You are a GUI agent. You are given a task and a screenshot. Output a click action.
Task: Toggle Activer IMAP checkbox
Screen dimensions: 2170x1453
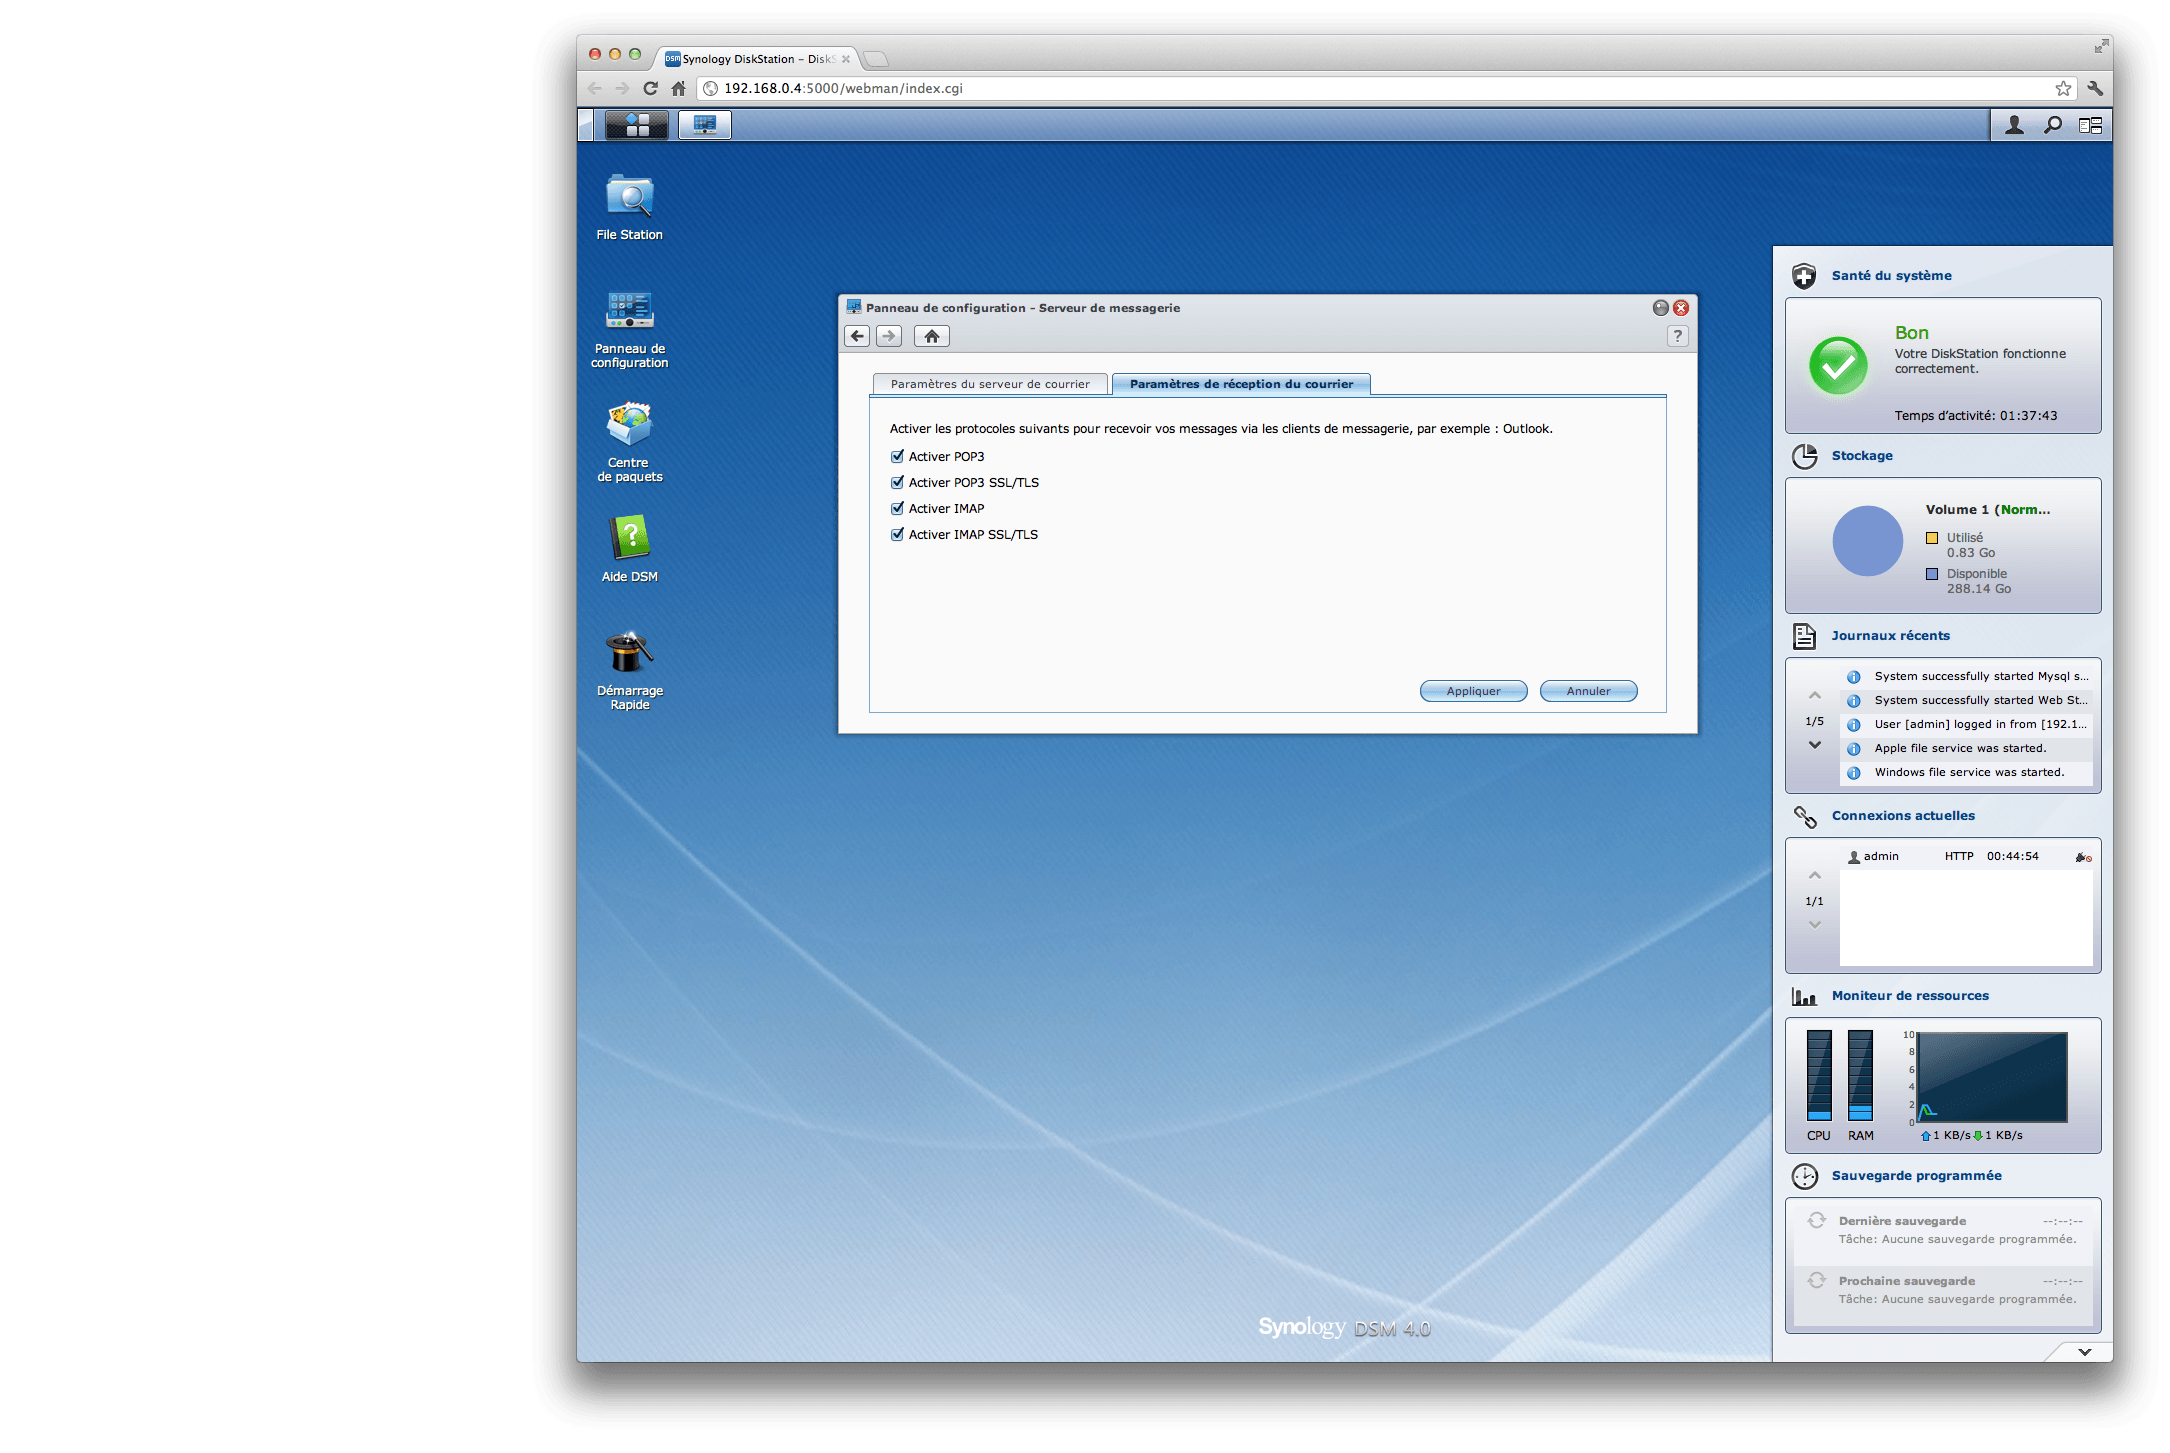pyautogui.click(x=897, y=508)
